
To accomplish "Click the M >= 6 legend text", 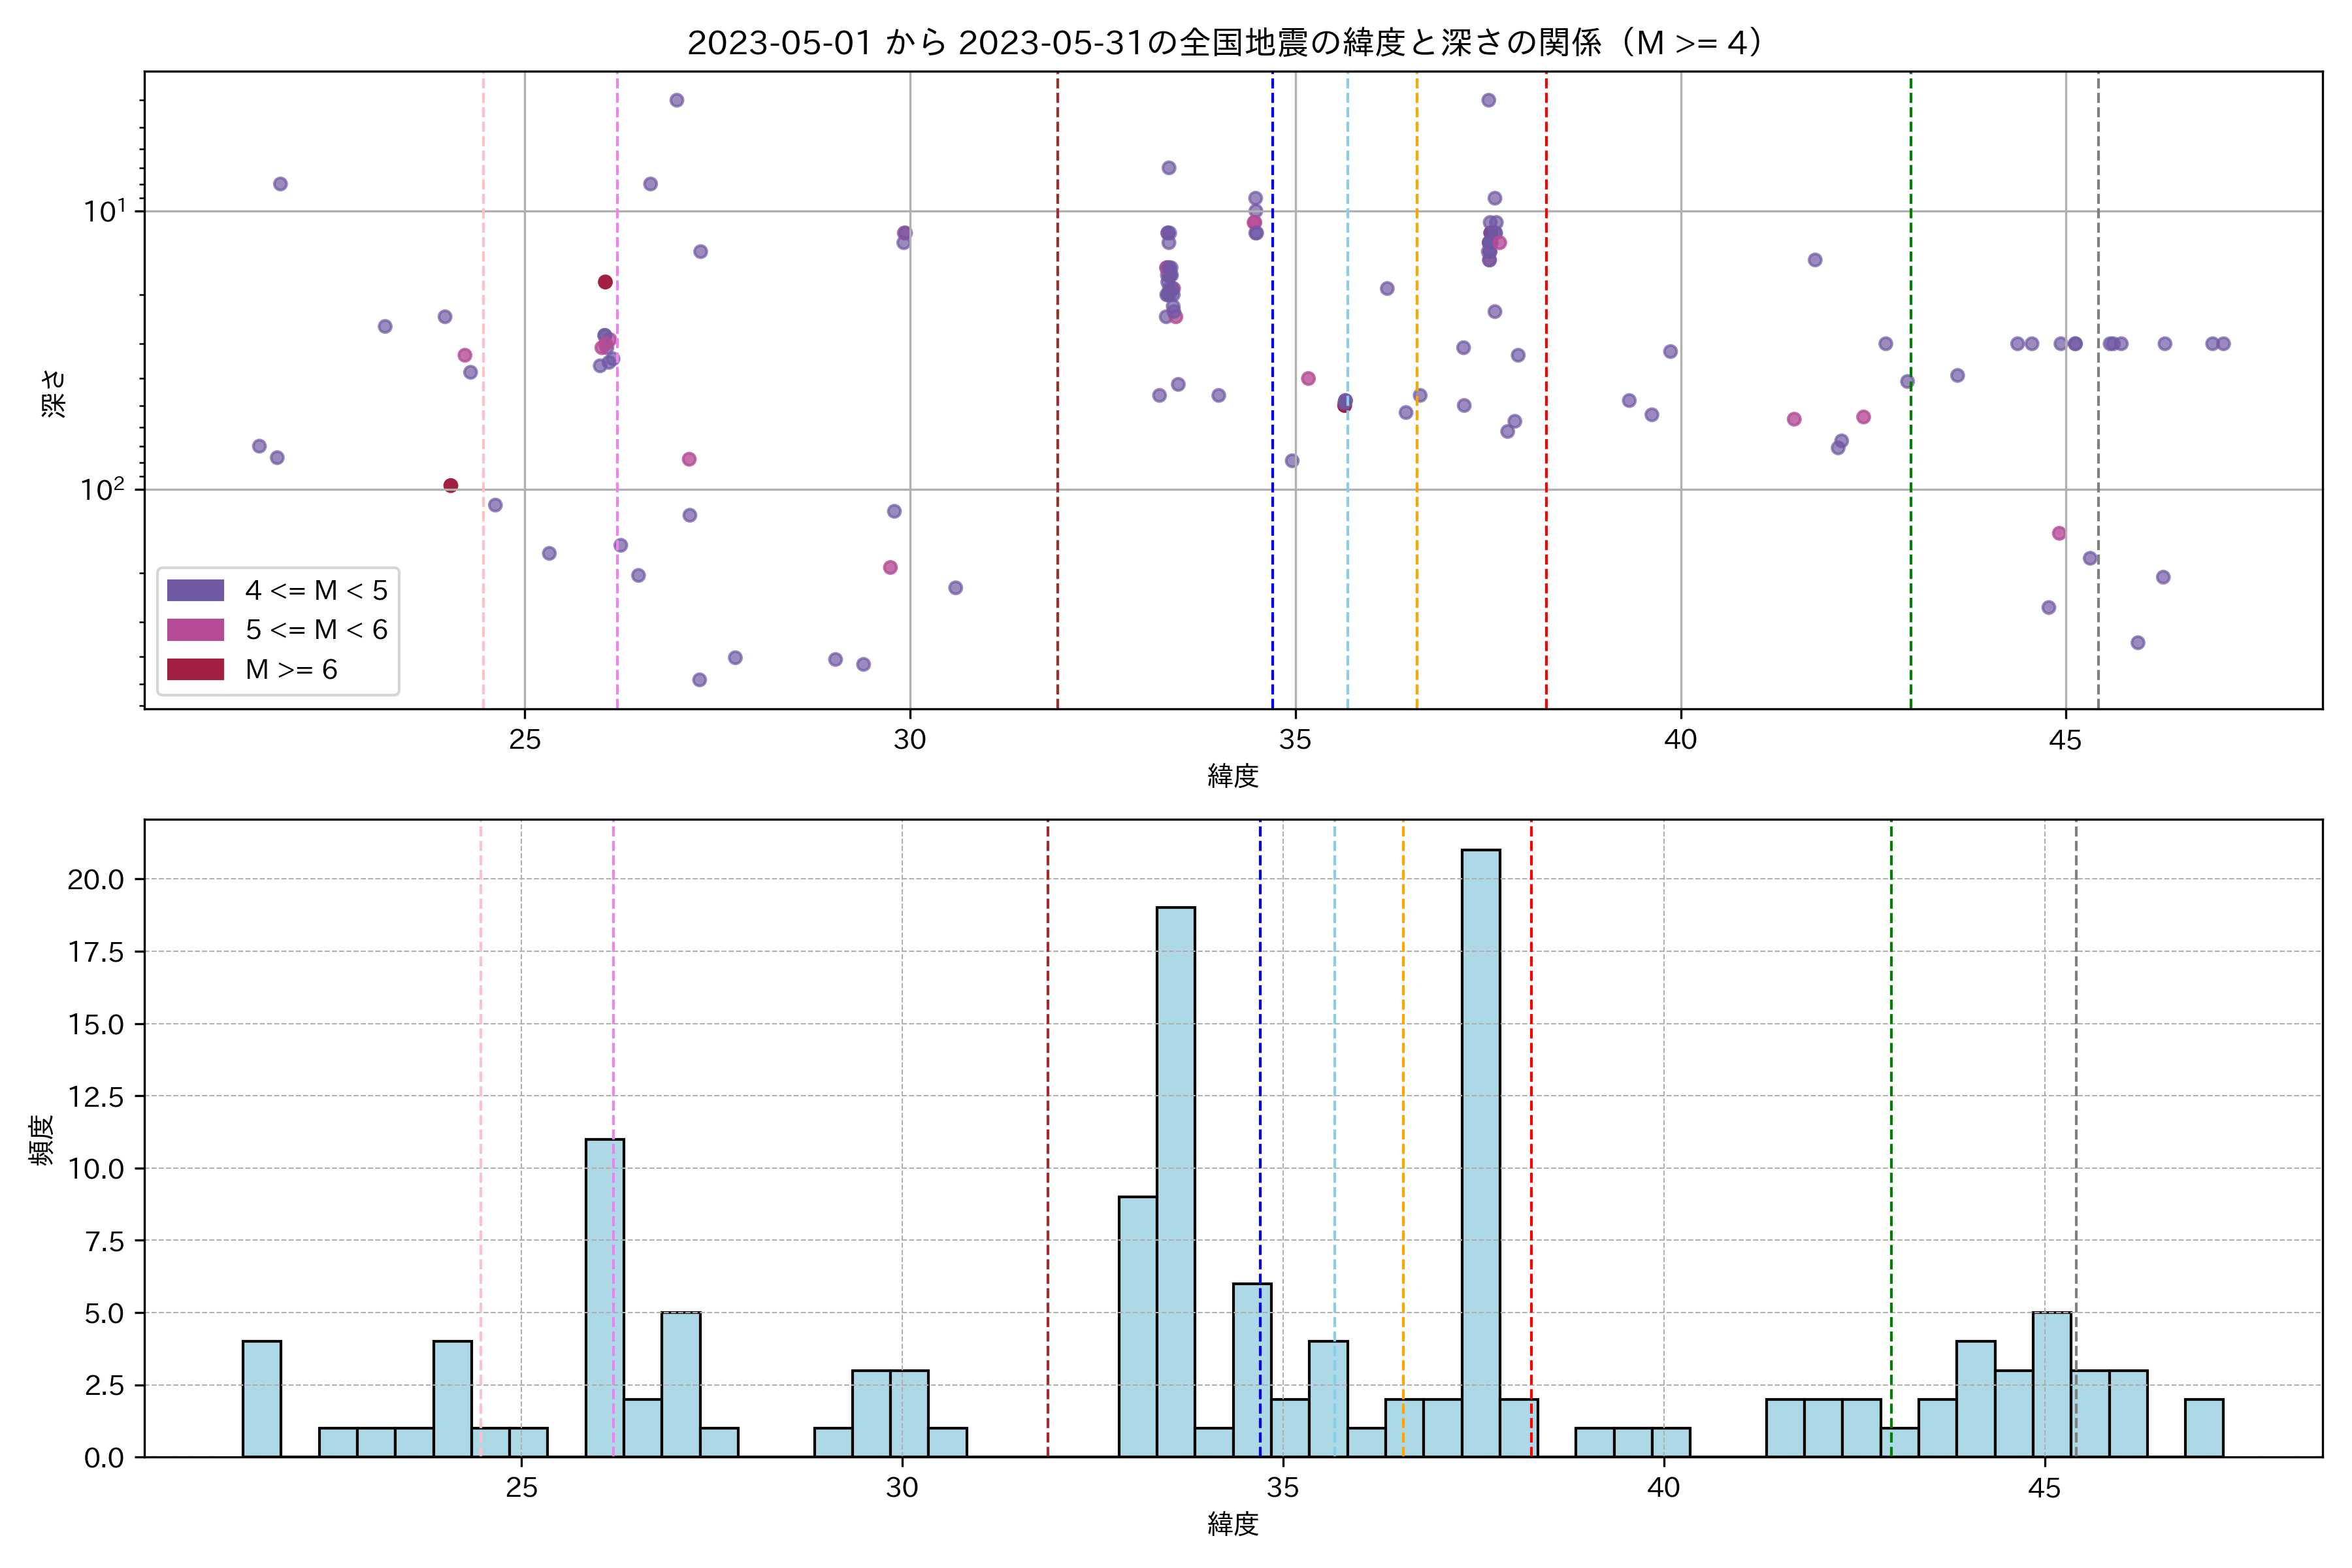I will tap(291, 670).
